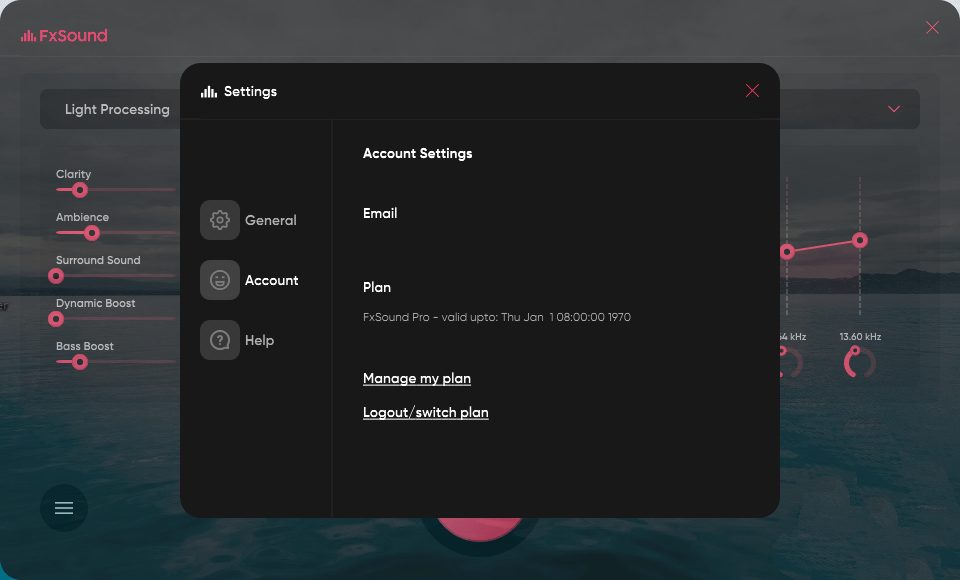The height and width of the screenshot is (580, 960).
Task: Click the FxSound logo
Action: pyautogui.click(x=64, y=36)
